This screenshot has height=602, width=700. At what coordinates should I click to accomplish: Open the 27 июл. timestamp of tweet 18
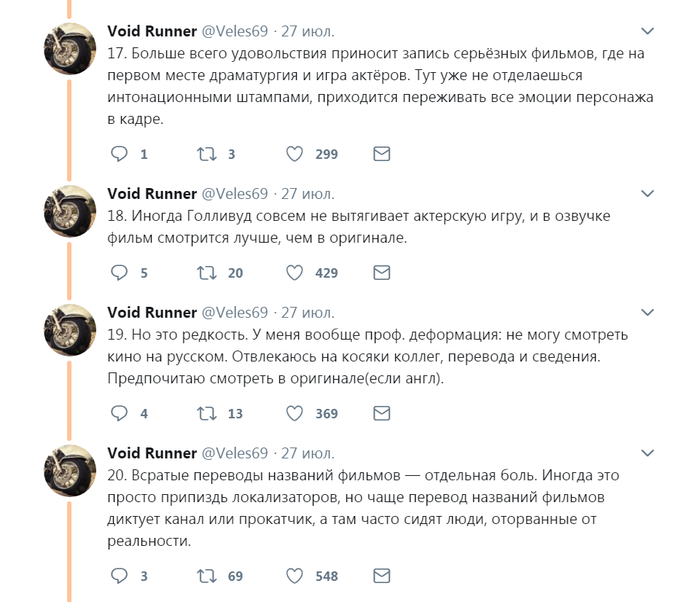point(307,193)
